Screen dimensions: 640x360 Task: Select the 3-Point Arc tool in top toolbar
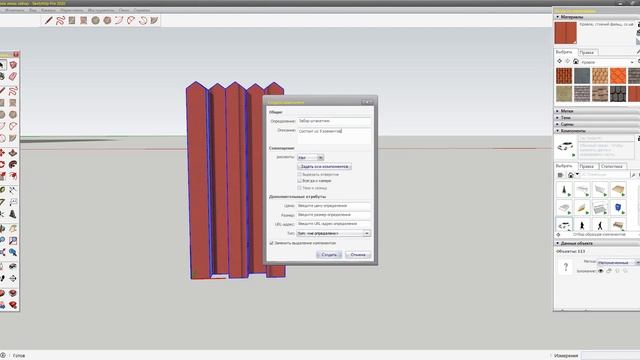coord(142,20)
